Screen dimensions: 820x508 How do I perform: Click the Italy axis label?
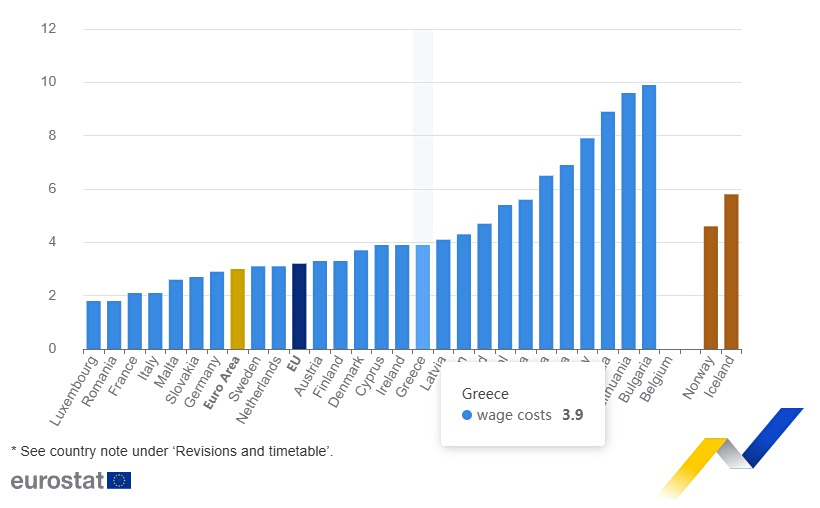pos(150,368)
